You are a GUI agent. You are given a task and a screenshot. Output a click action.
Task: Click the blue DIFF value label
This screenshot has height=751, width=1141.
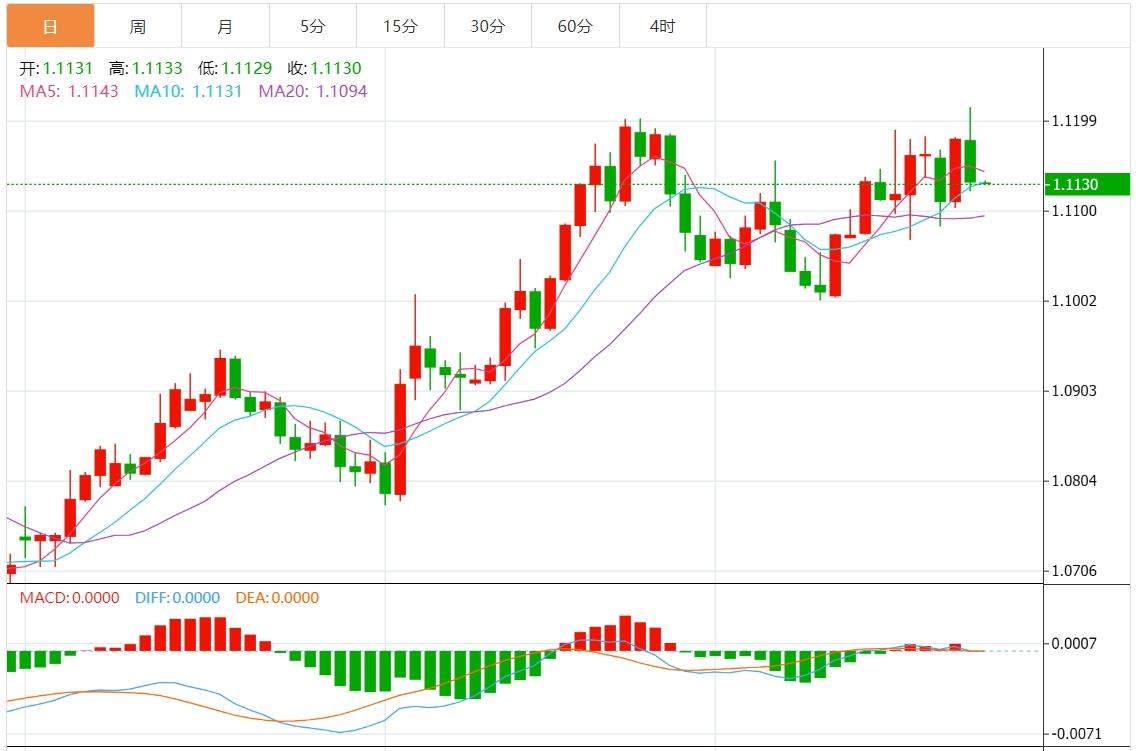pos(176,598)
